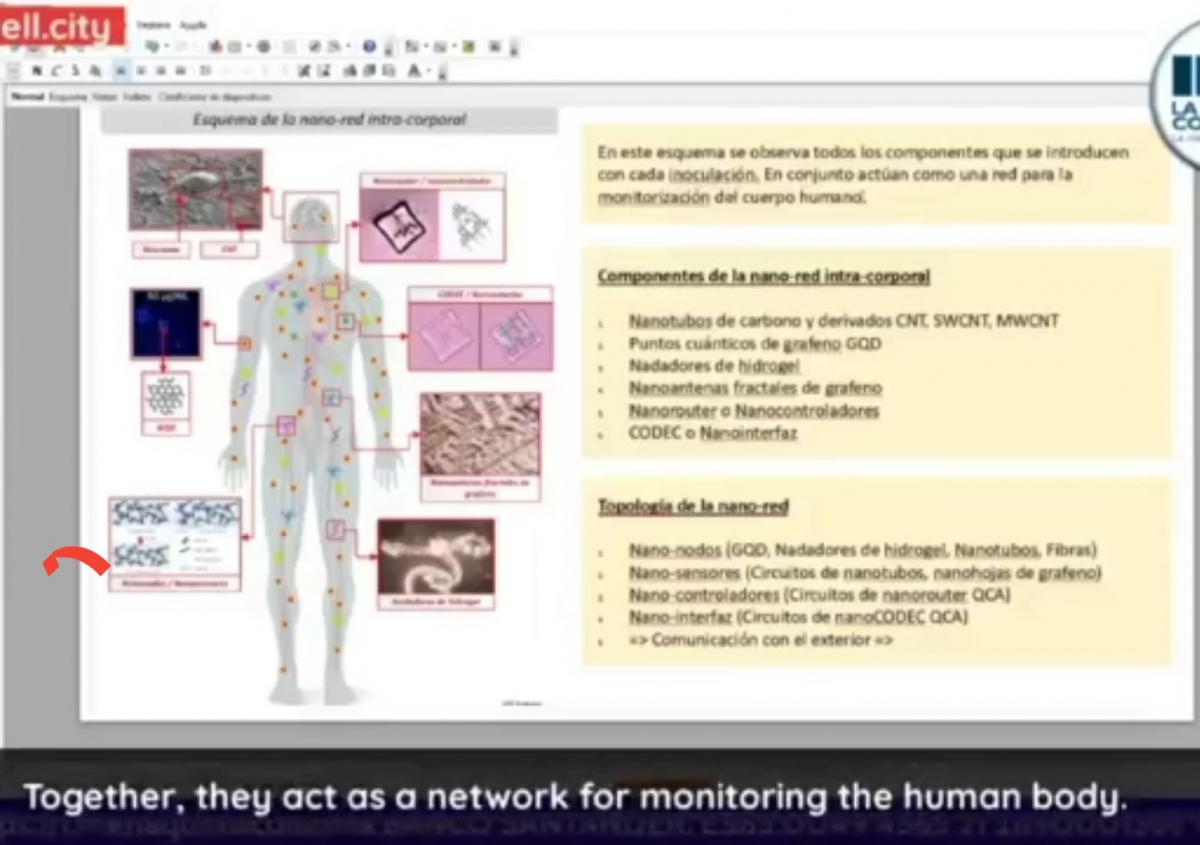The height and width of the screenshot is (845, 1200).
Task: Open the Clasificador de diapositivas view
Action: (x=214, y=97)
